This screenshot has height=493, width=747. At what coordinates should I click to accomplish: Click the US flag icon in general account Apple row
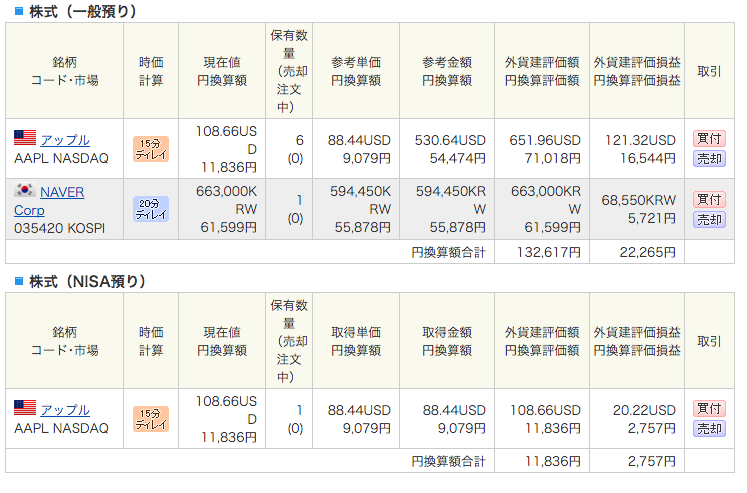(25, 138)
